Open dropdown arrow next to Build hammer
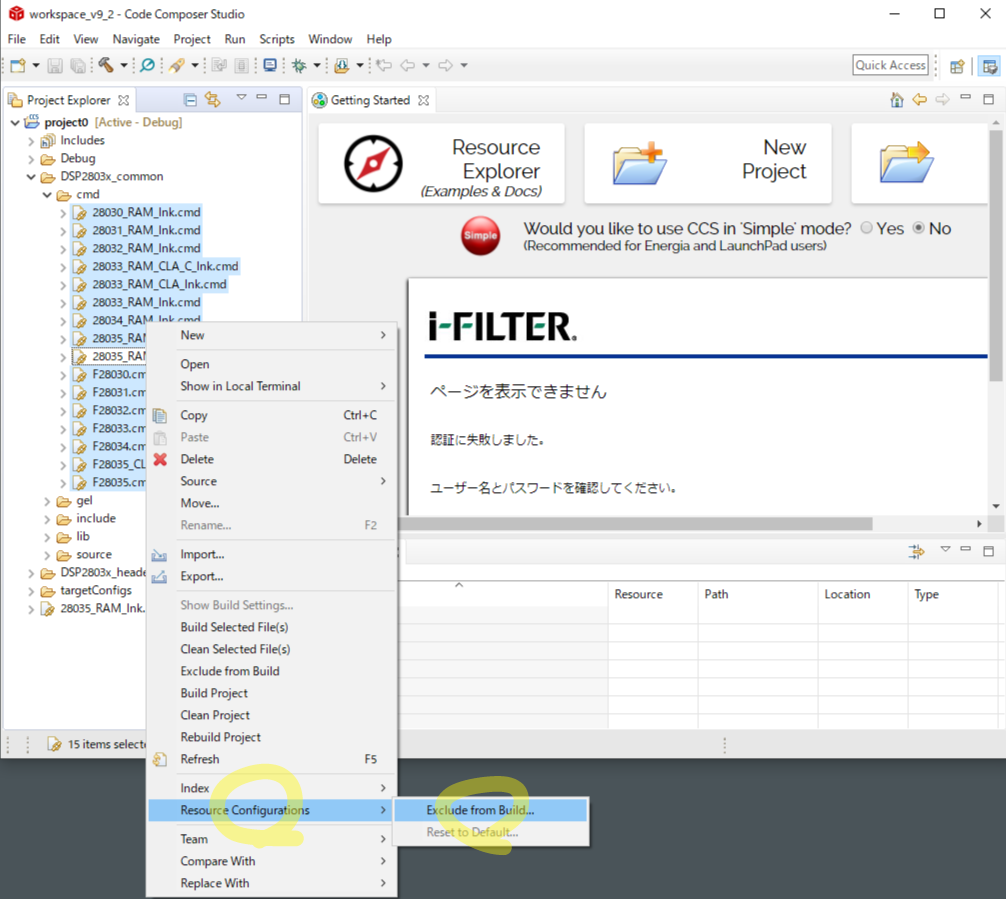 coord(124,66)
